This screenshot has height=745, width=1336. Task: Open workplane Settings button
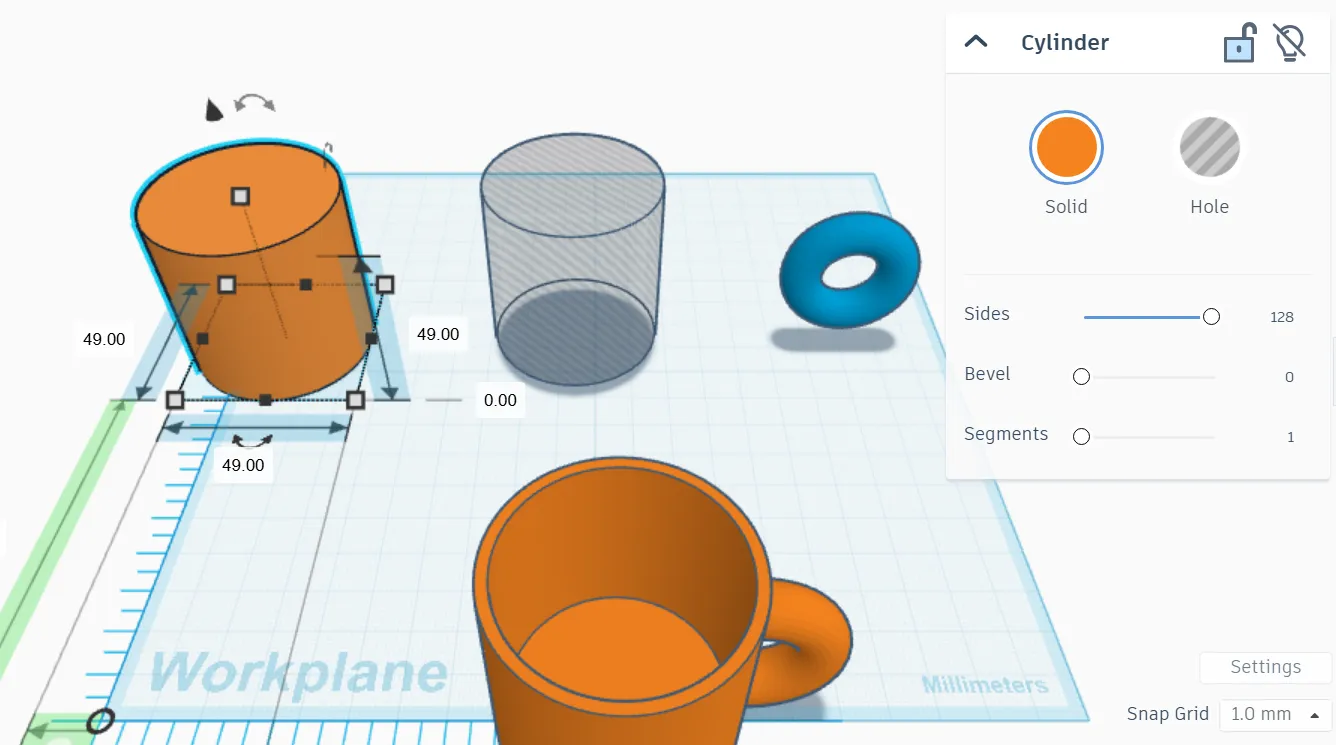click(1265, 667)
